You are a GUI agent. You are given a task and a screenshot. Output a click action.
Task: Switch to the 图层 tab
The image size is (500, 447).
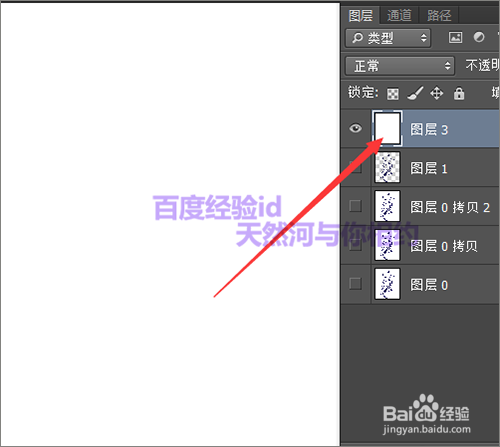[360, 15]
